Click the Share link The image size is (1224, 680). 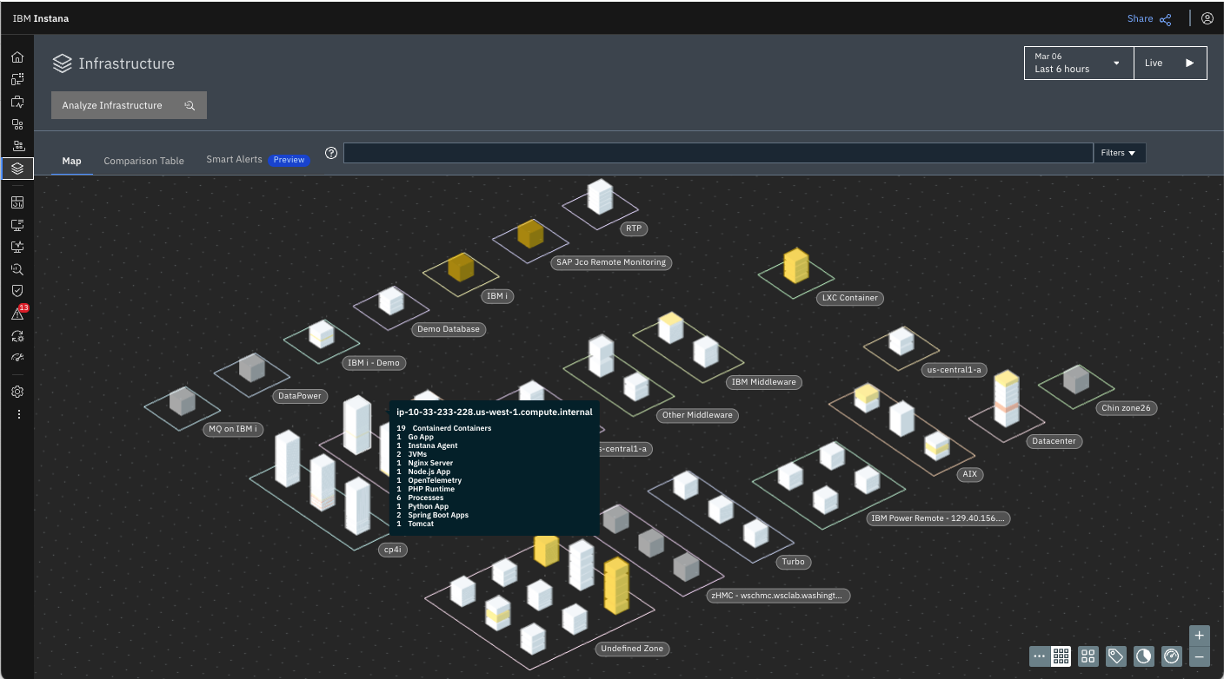pyautogui.click(x=1148, y=19)
